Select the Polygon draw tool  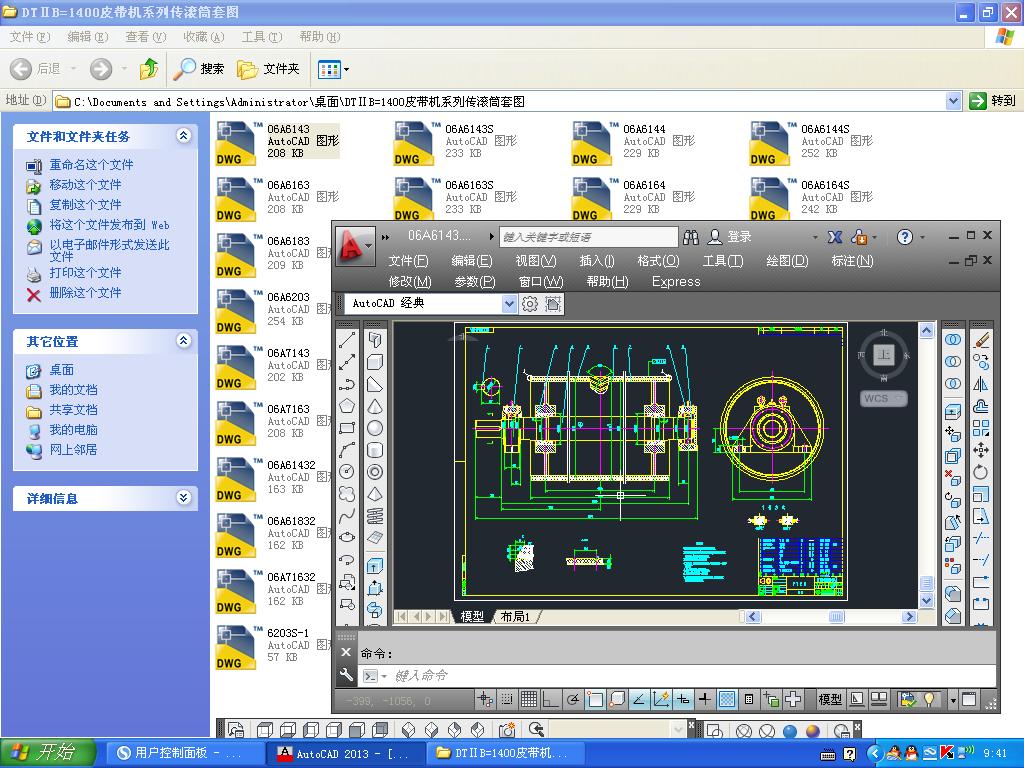[347, 406]
